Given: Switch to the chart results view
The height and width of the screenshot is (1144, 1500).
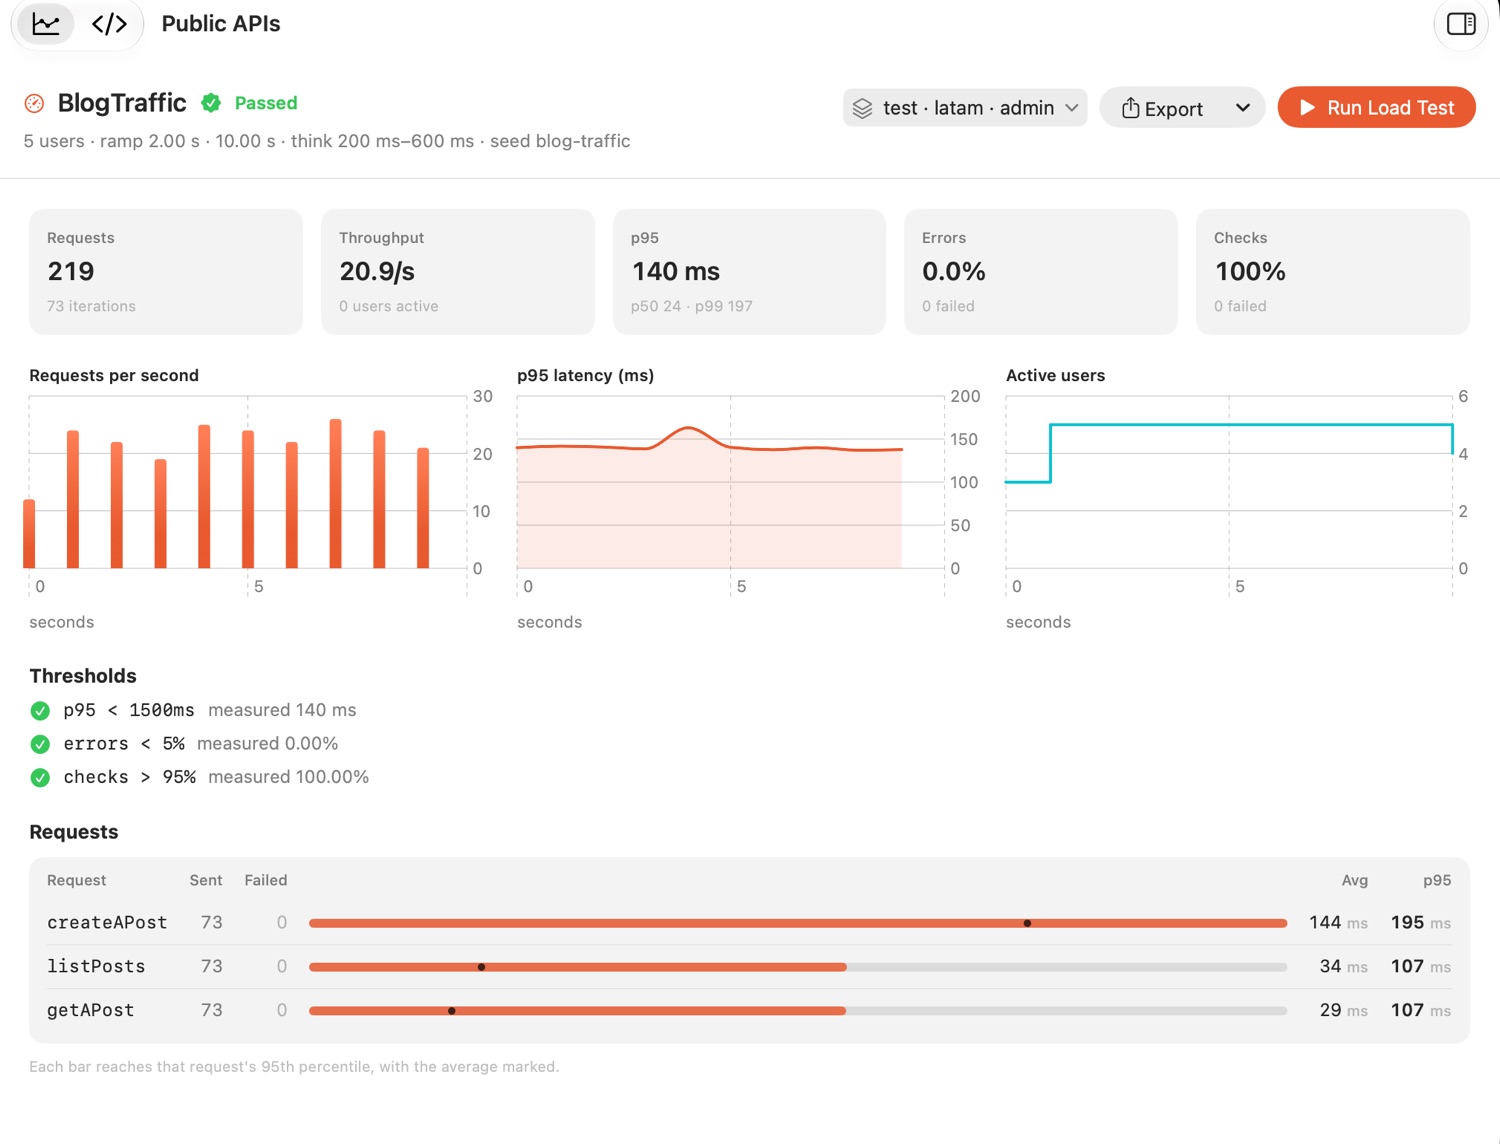Looking at the screenshot, I should [x=46, y=24].
